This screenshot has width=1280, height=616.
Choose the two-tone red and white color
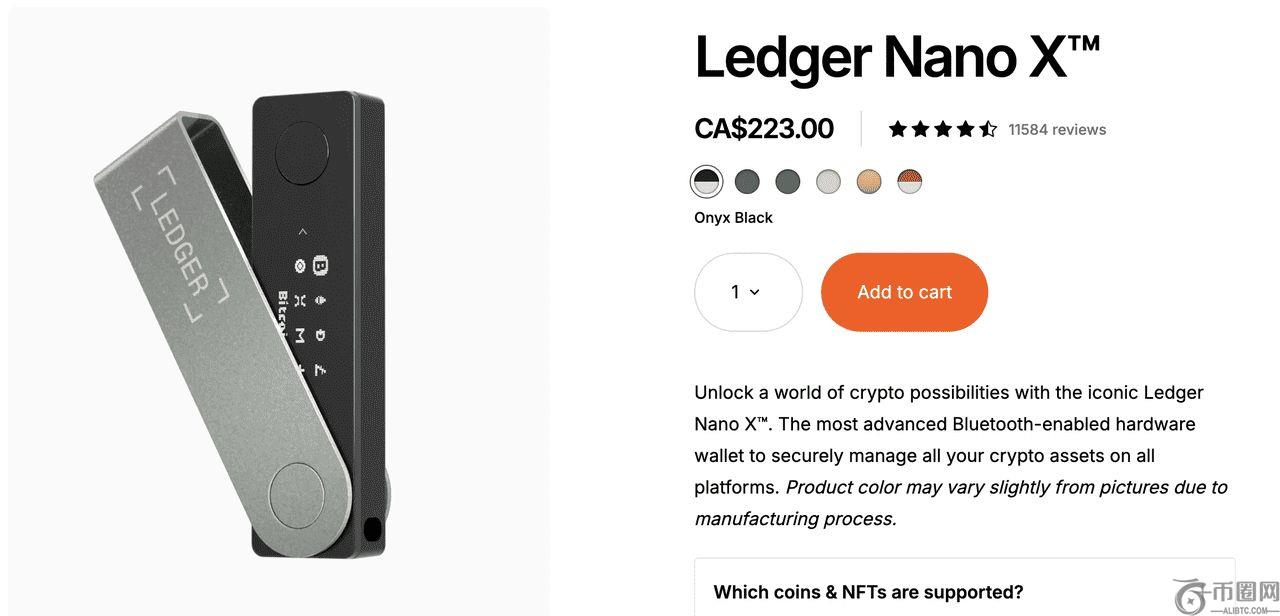pos(908,181)
